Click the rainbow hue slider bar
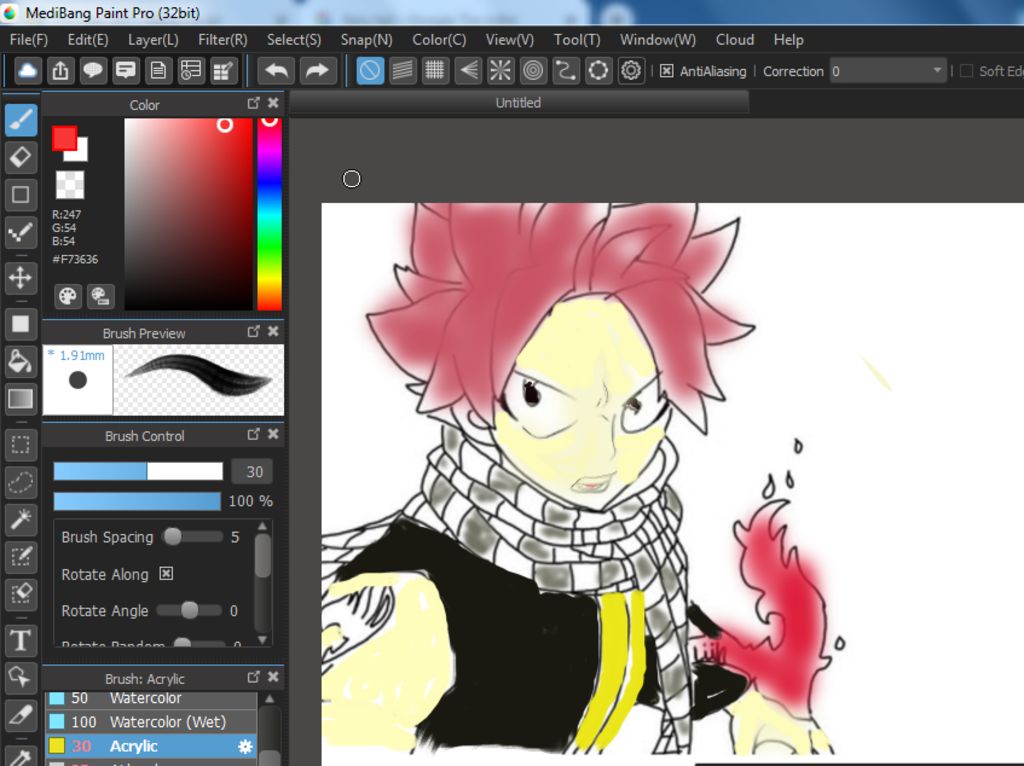The image size is (1024, 766). tap(270, 214)
